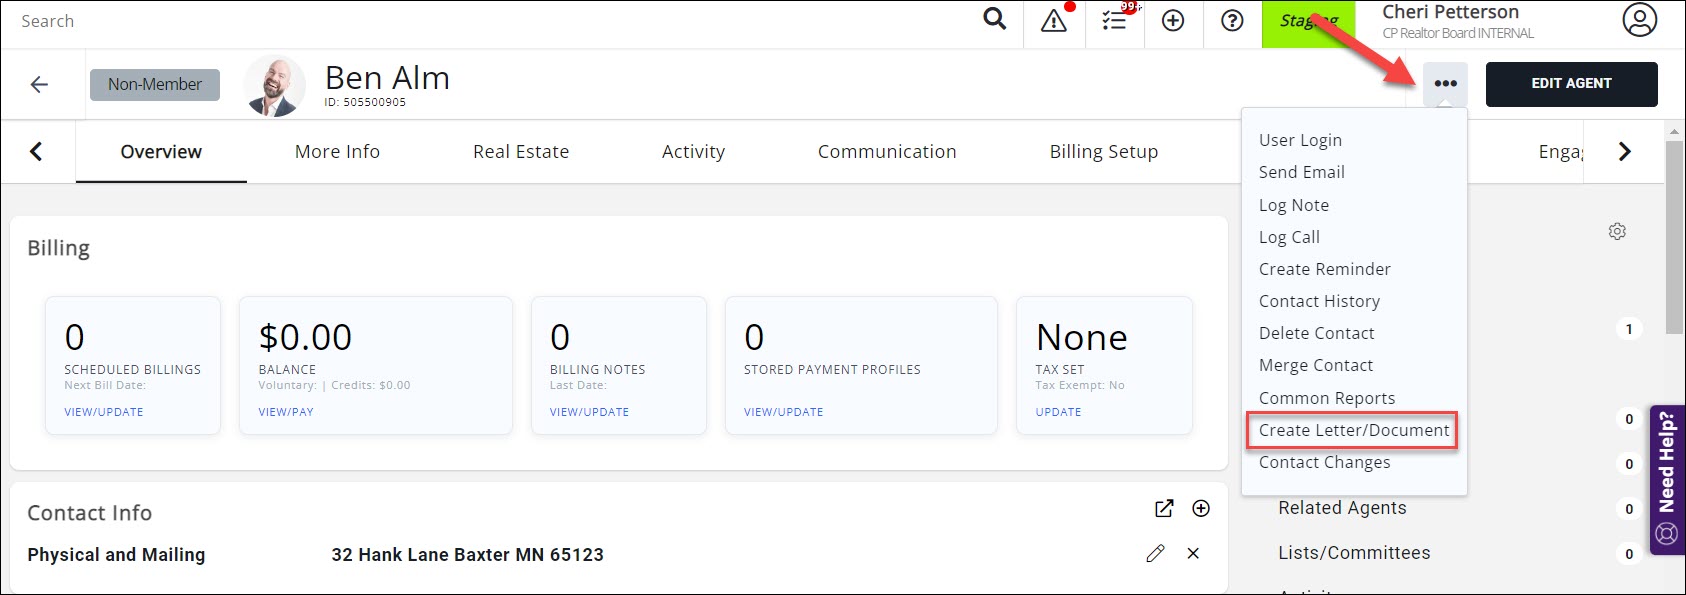The width and height of the screenshot is (1686, 595).
Task: Toggle the three-dot actions menu
Action: [1445, 84]
